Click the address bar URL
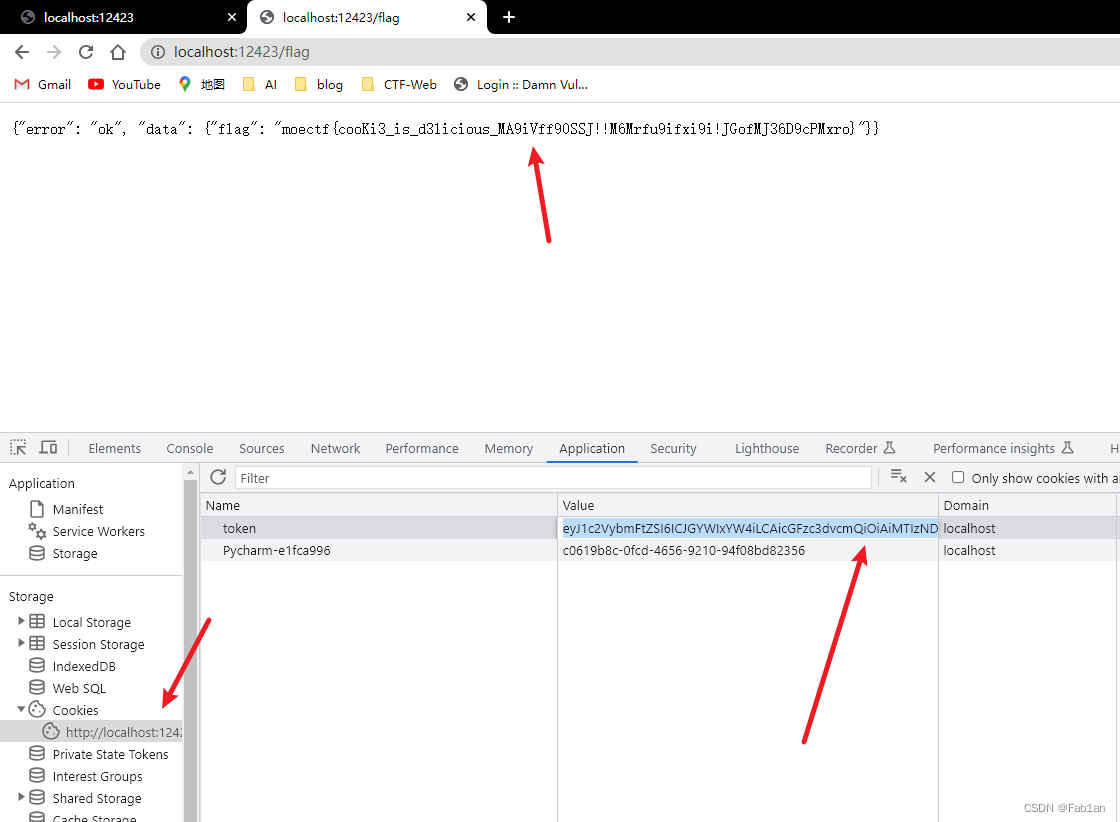Image resolution: width=1120 pixels, height=822 pixels. click(x=241, y=52)
